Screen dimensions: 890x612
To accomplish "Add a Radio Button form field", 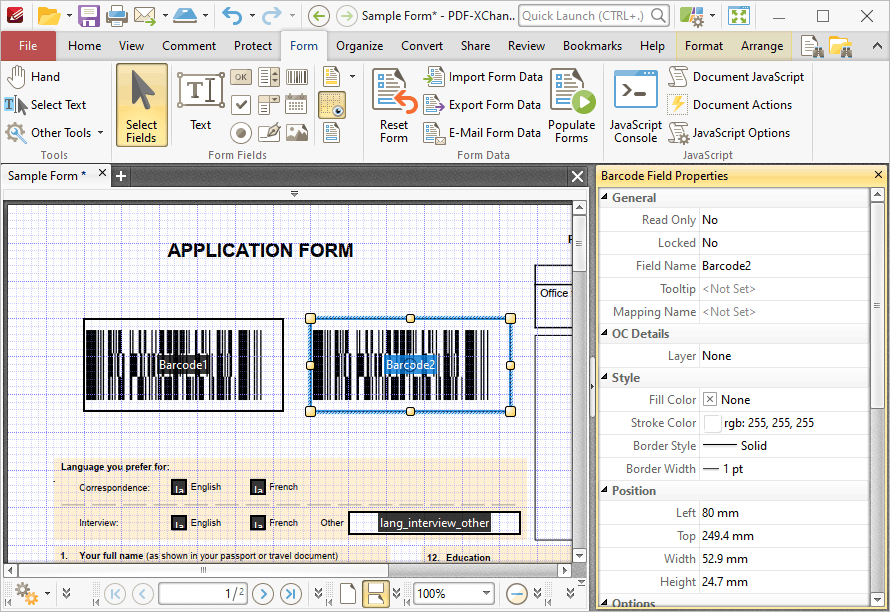I will click(x=241, y=133).
